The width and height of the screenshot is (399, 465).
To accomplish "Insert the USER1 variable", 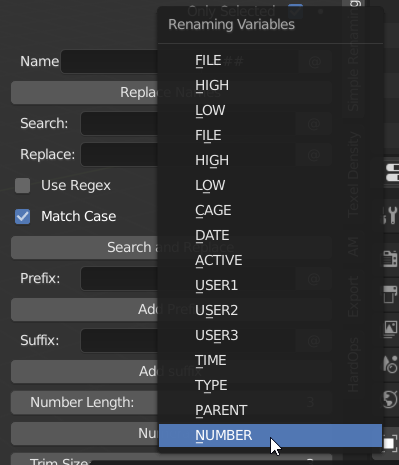I will 270,285.
